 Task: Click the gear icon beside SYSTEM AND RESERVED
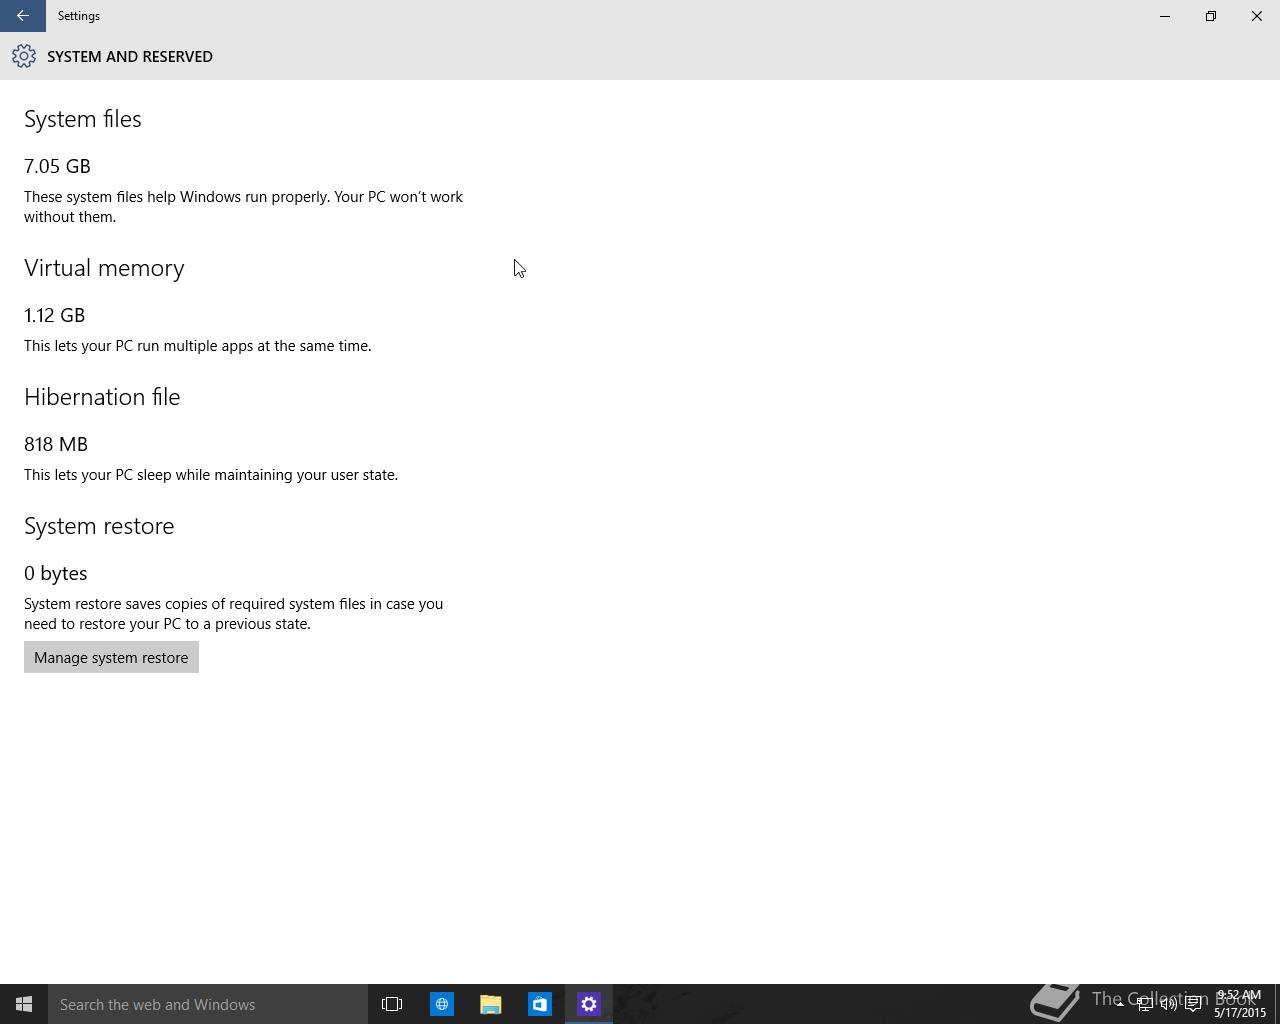(24, 57)
